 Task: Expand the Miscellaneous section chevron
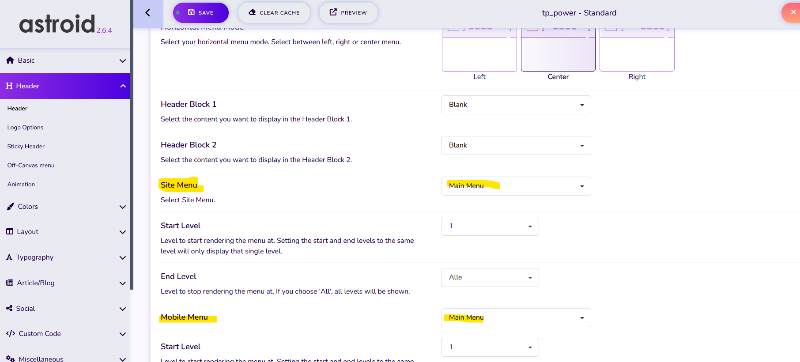122,359
